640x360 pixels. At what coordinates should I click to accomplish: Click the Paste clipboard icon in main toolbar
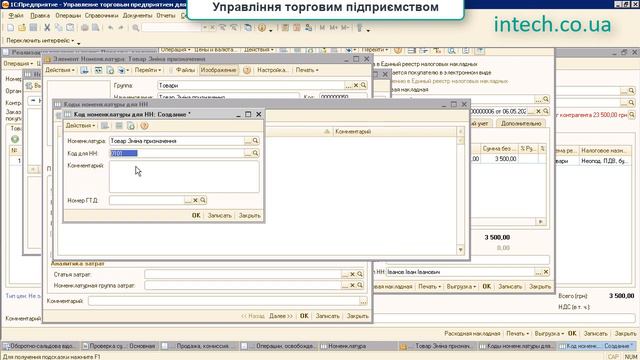click(70, 28)
